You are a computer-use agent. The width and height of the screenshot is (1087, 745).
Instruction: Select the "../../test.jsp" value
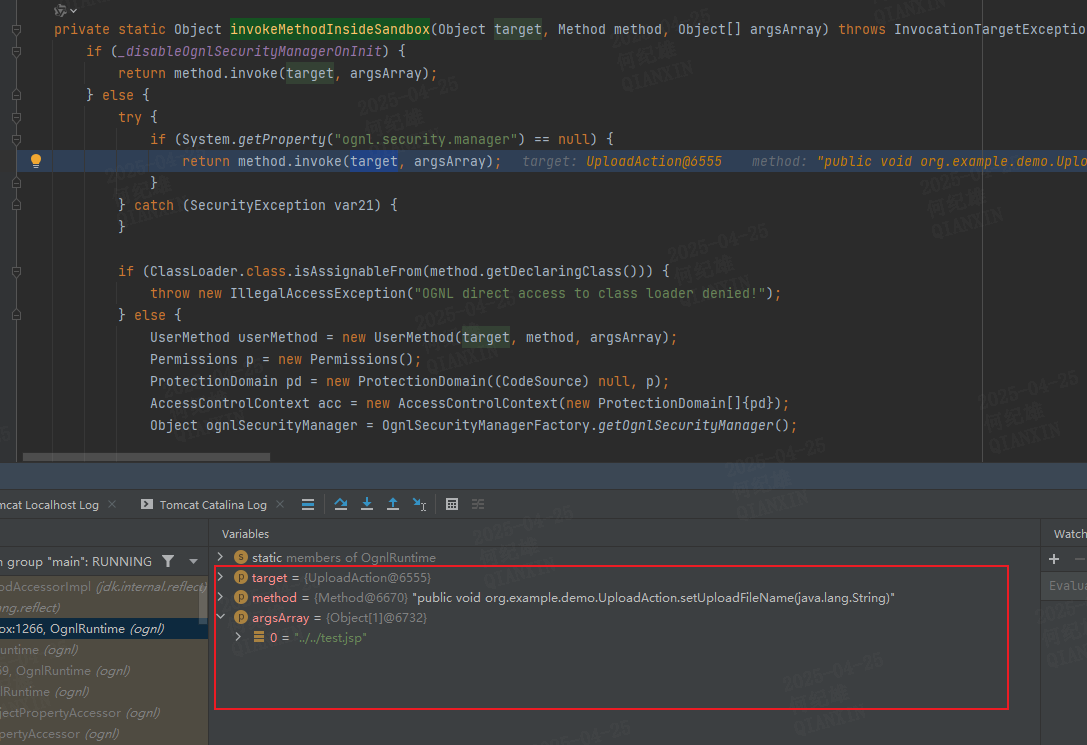330,638
